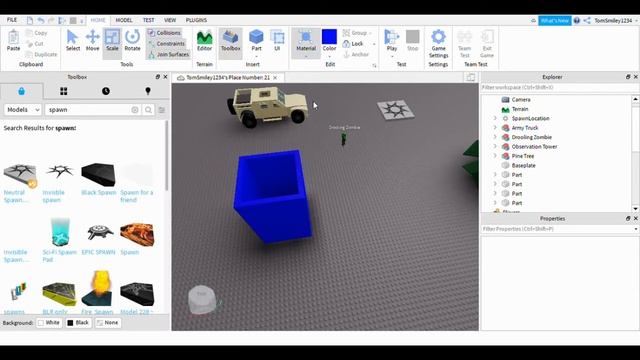
Task: Select the Baseplate item in Explorer
Action: click(523, 165)
